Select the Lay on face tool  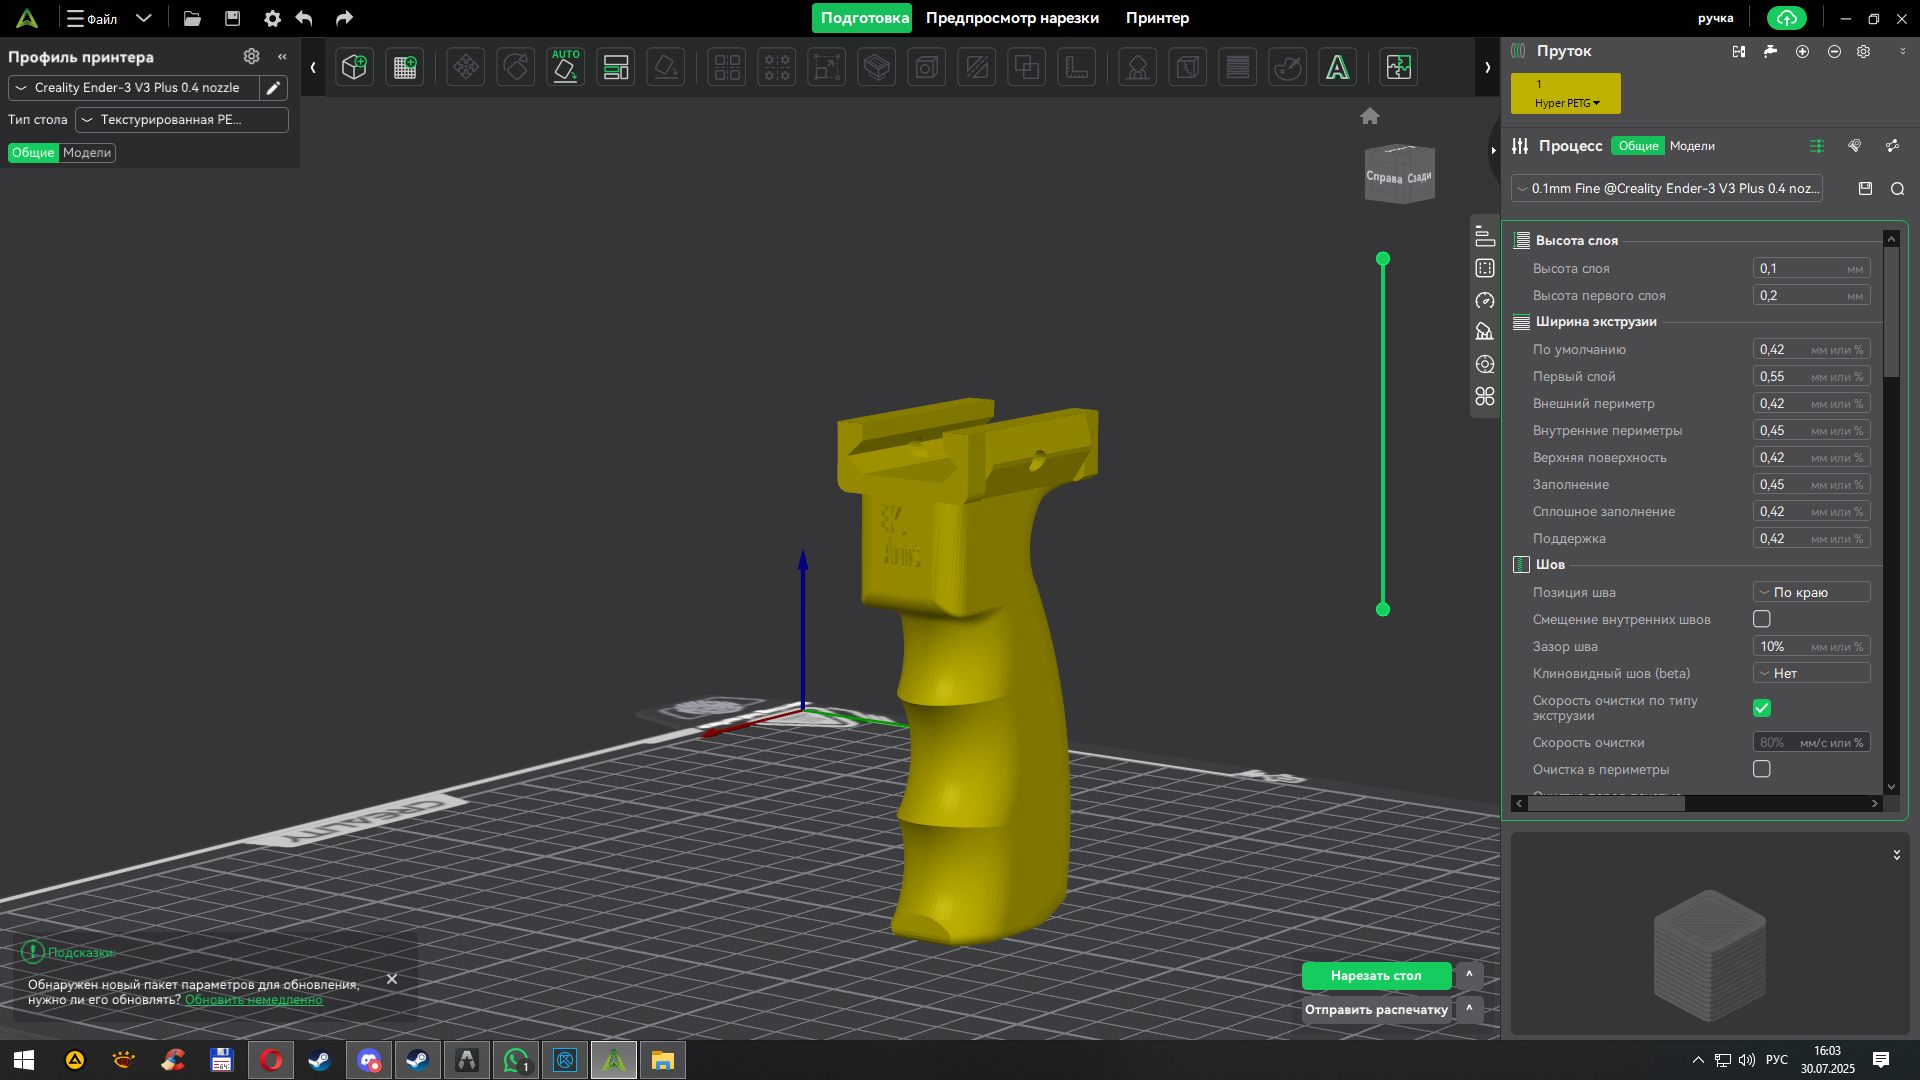coord(666,67)
